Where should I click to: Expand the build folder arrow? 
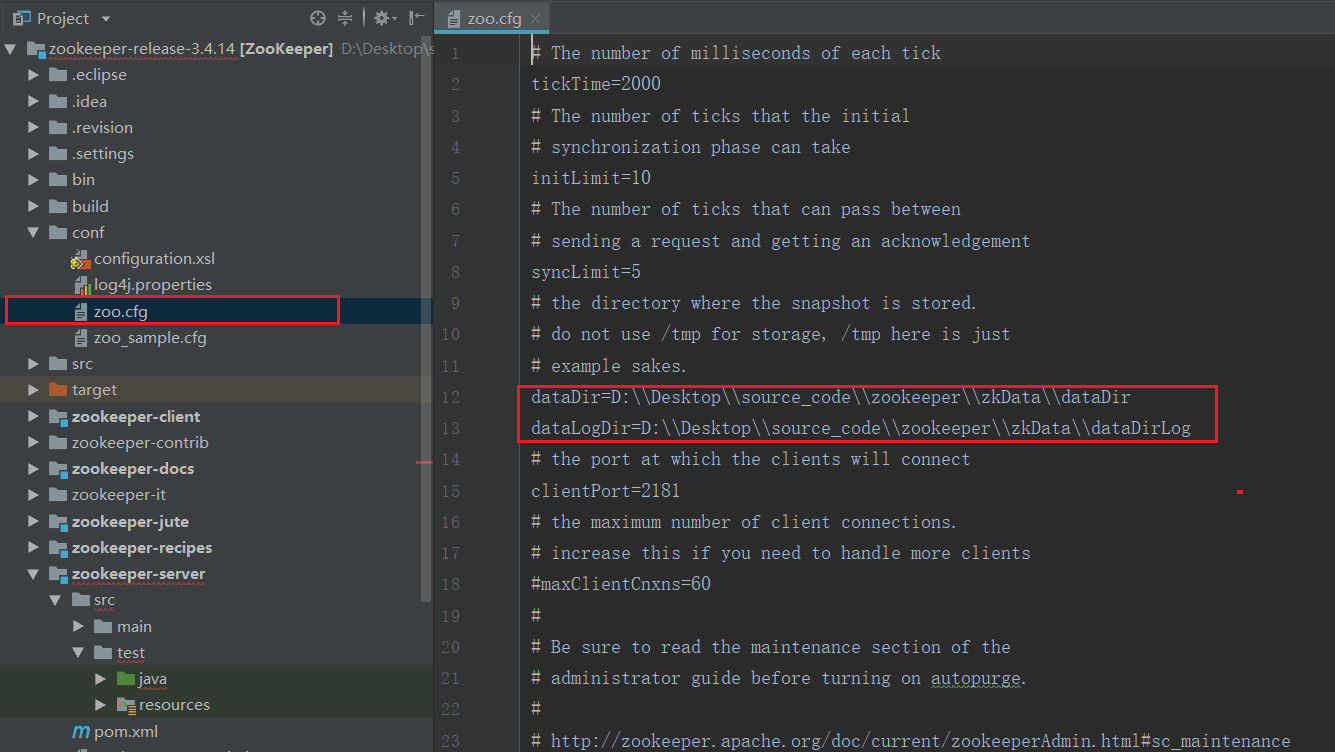point(34,206)
